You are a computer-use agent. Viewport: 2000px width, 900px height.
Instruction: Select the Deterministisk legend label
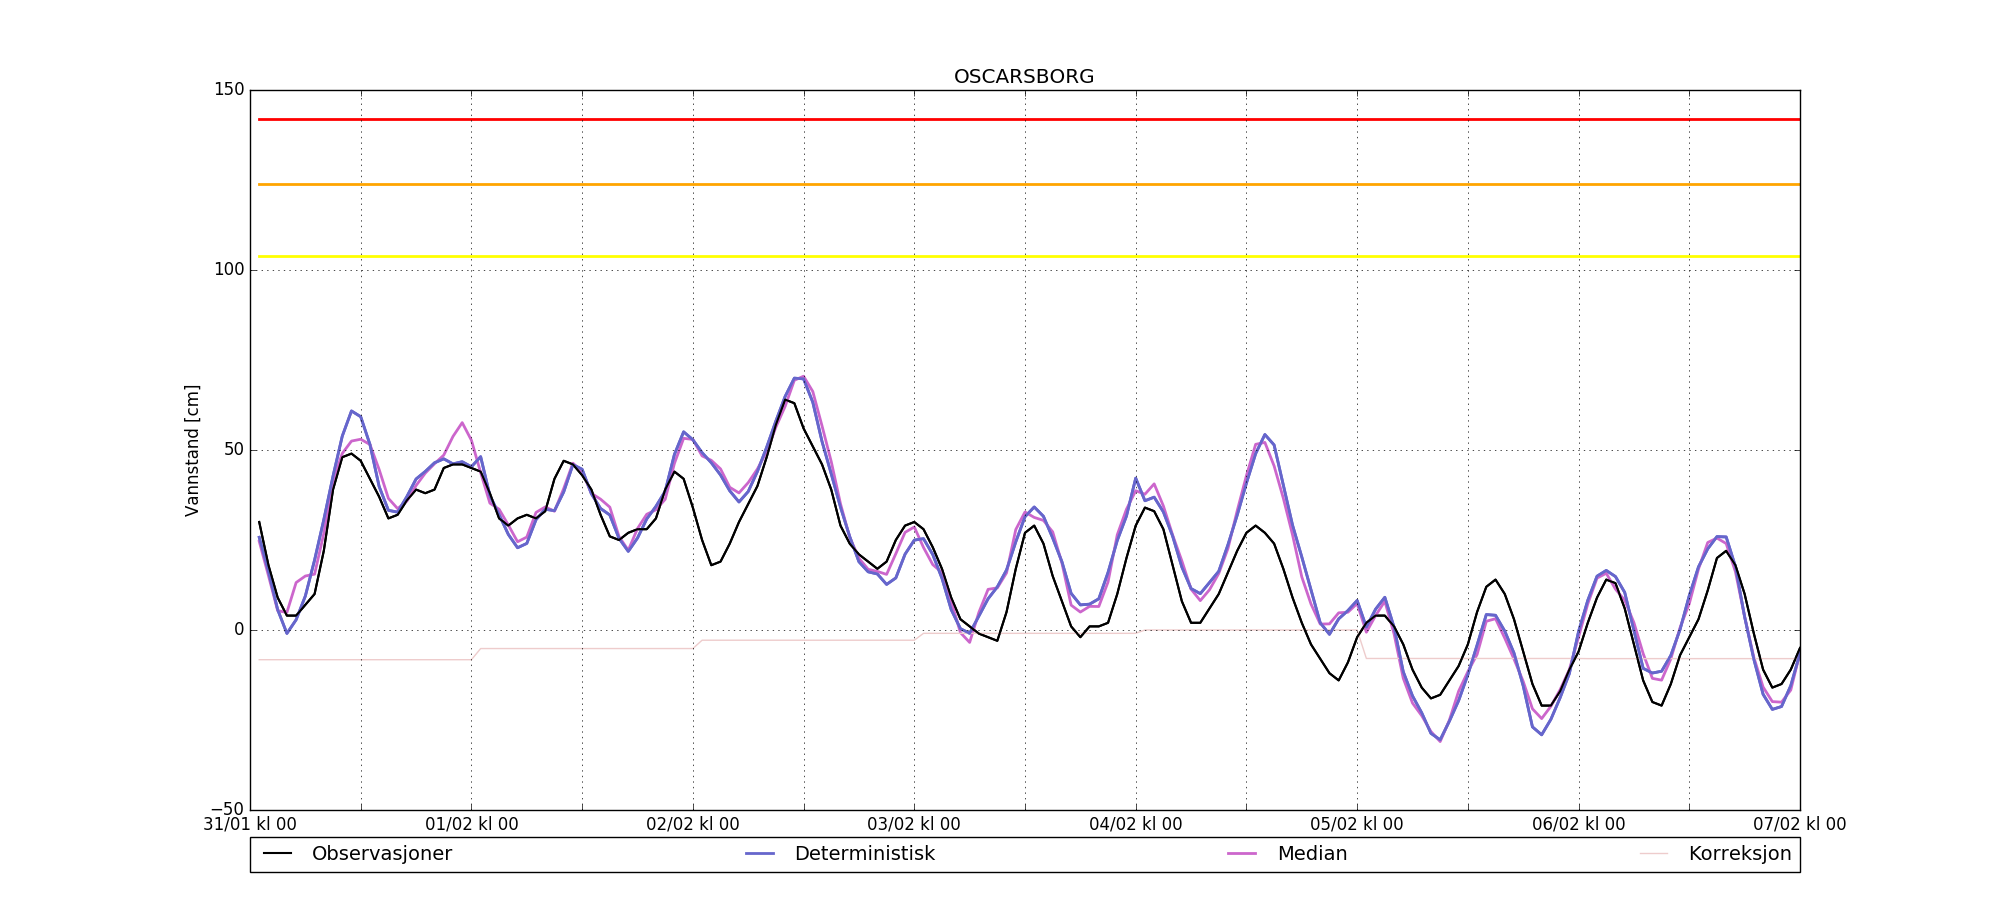coord(864,854)
